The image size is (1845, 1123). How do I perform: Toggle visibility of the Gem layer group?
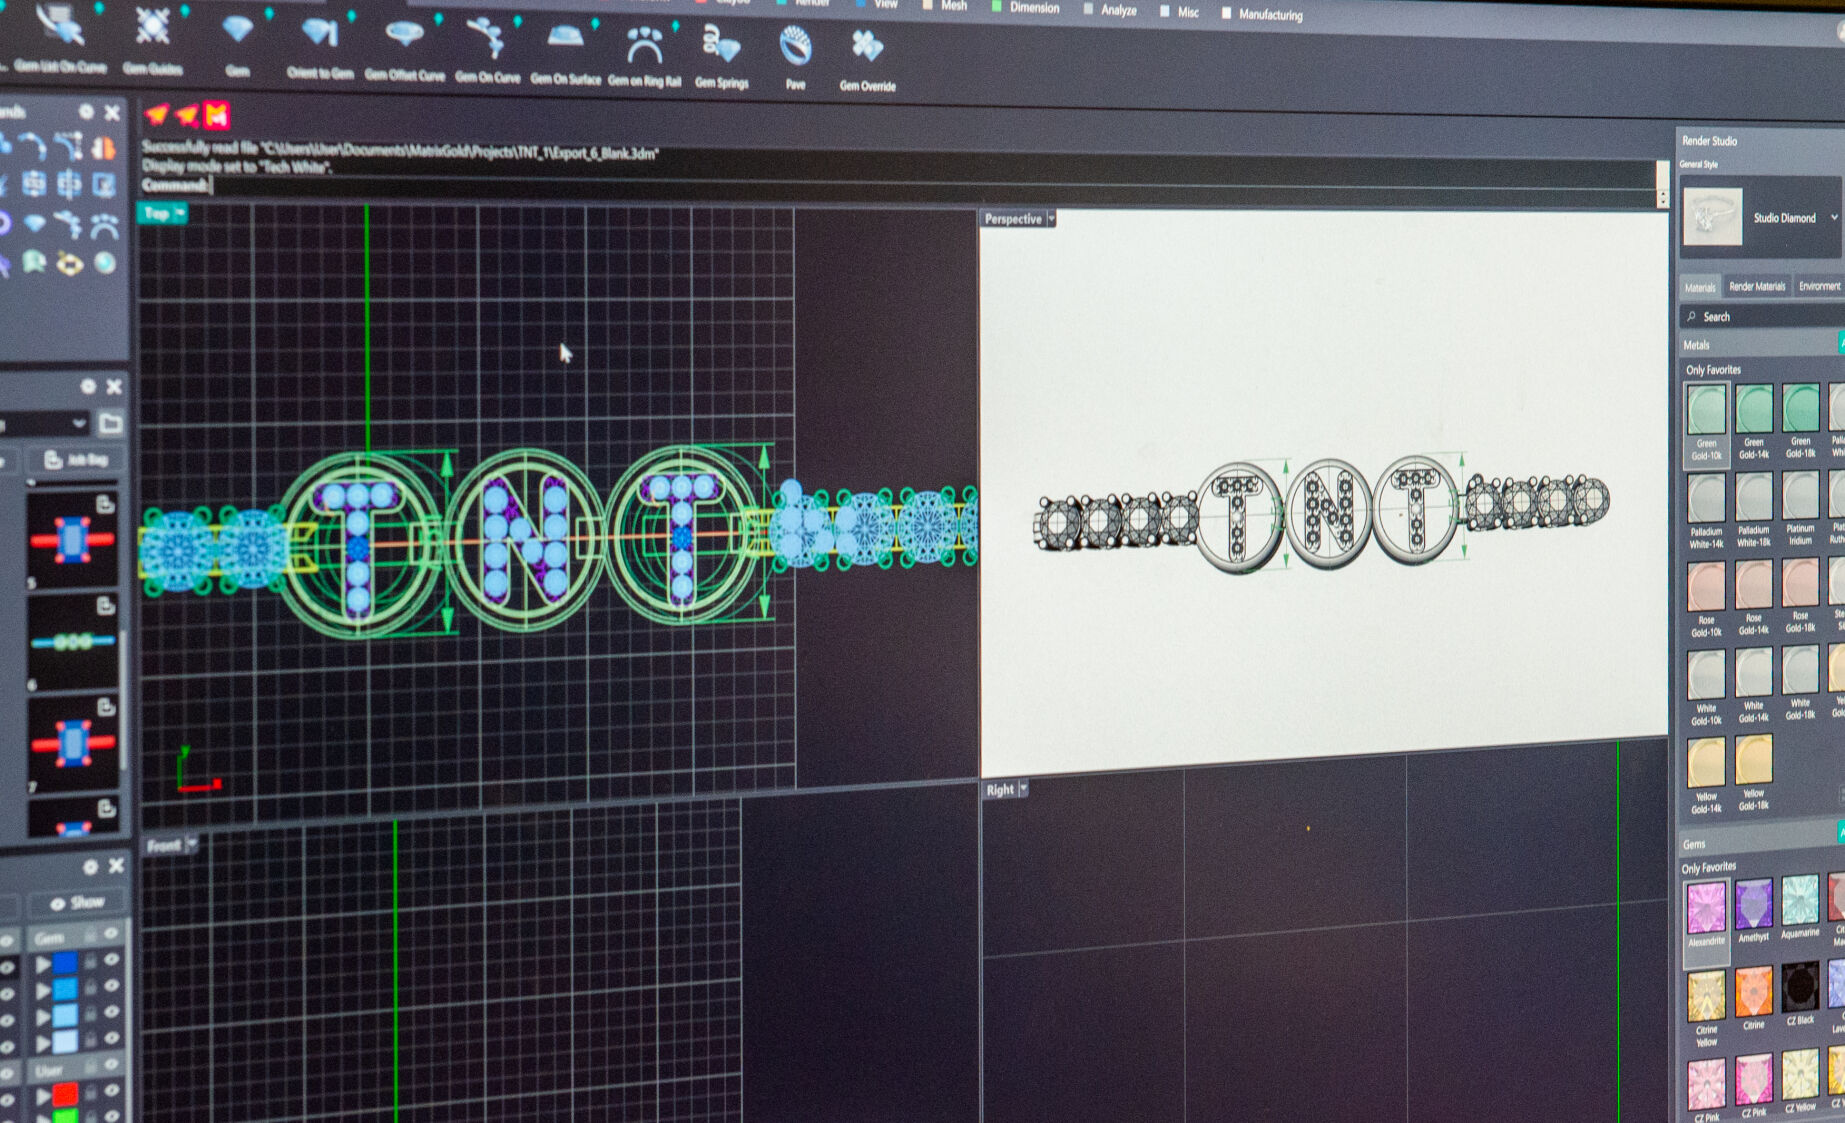(111, 934)
